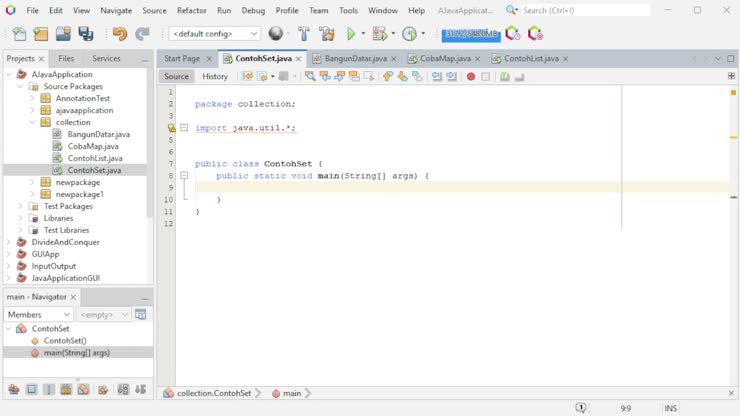Select BangunDatar.java in the project tree
Image resolution: width=740 pixels, height=416 pixels.
98,134
